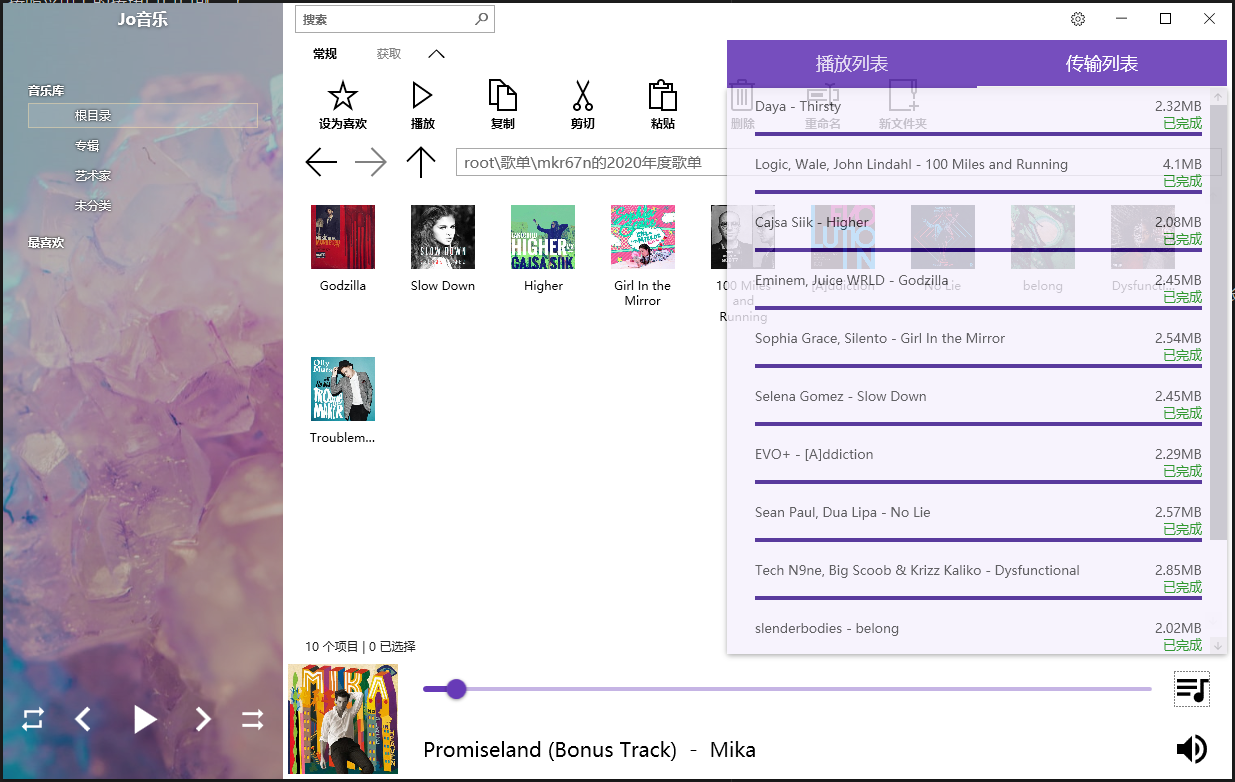Screen dimensions: 1235x782
Task: Click the Play toolbar icon
Action: pyautogui.click(x=422, y=96)
